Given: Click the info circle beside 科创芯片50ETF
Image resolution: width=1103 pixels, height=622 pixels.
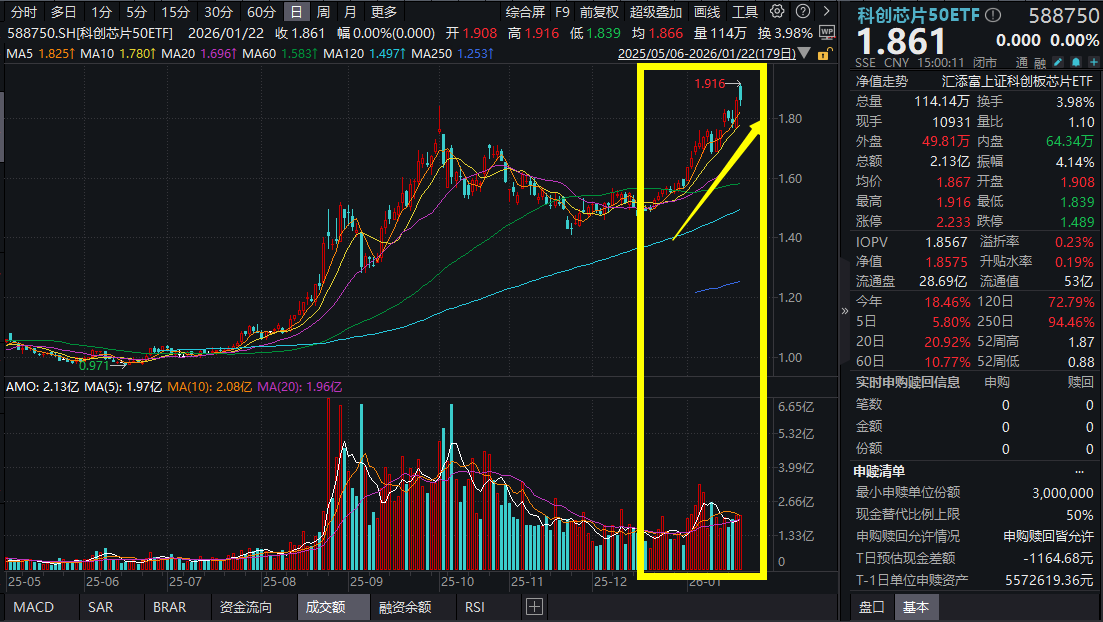Looking at the screenshot, I should point(993,13).
